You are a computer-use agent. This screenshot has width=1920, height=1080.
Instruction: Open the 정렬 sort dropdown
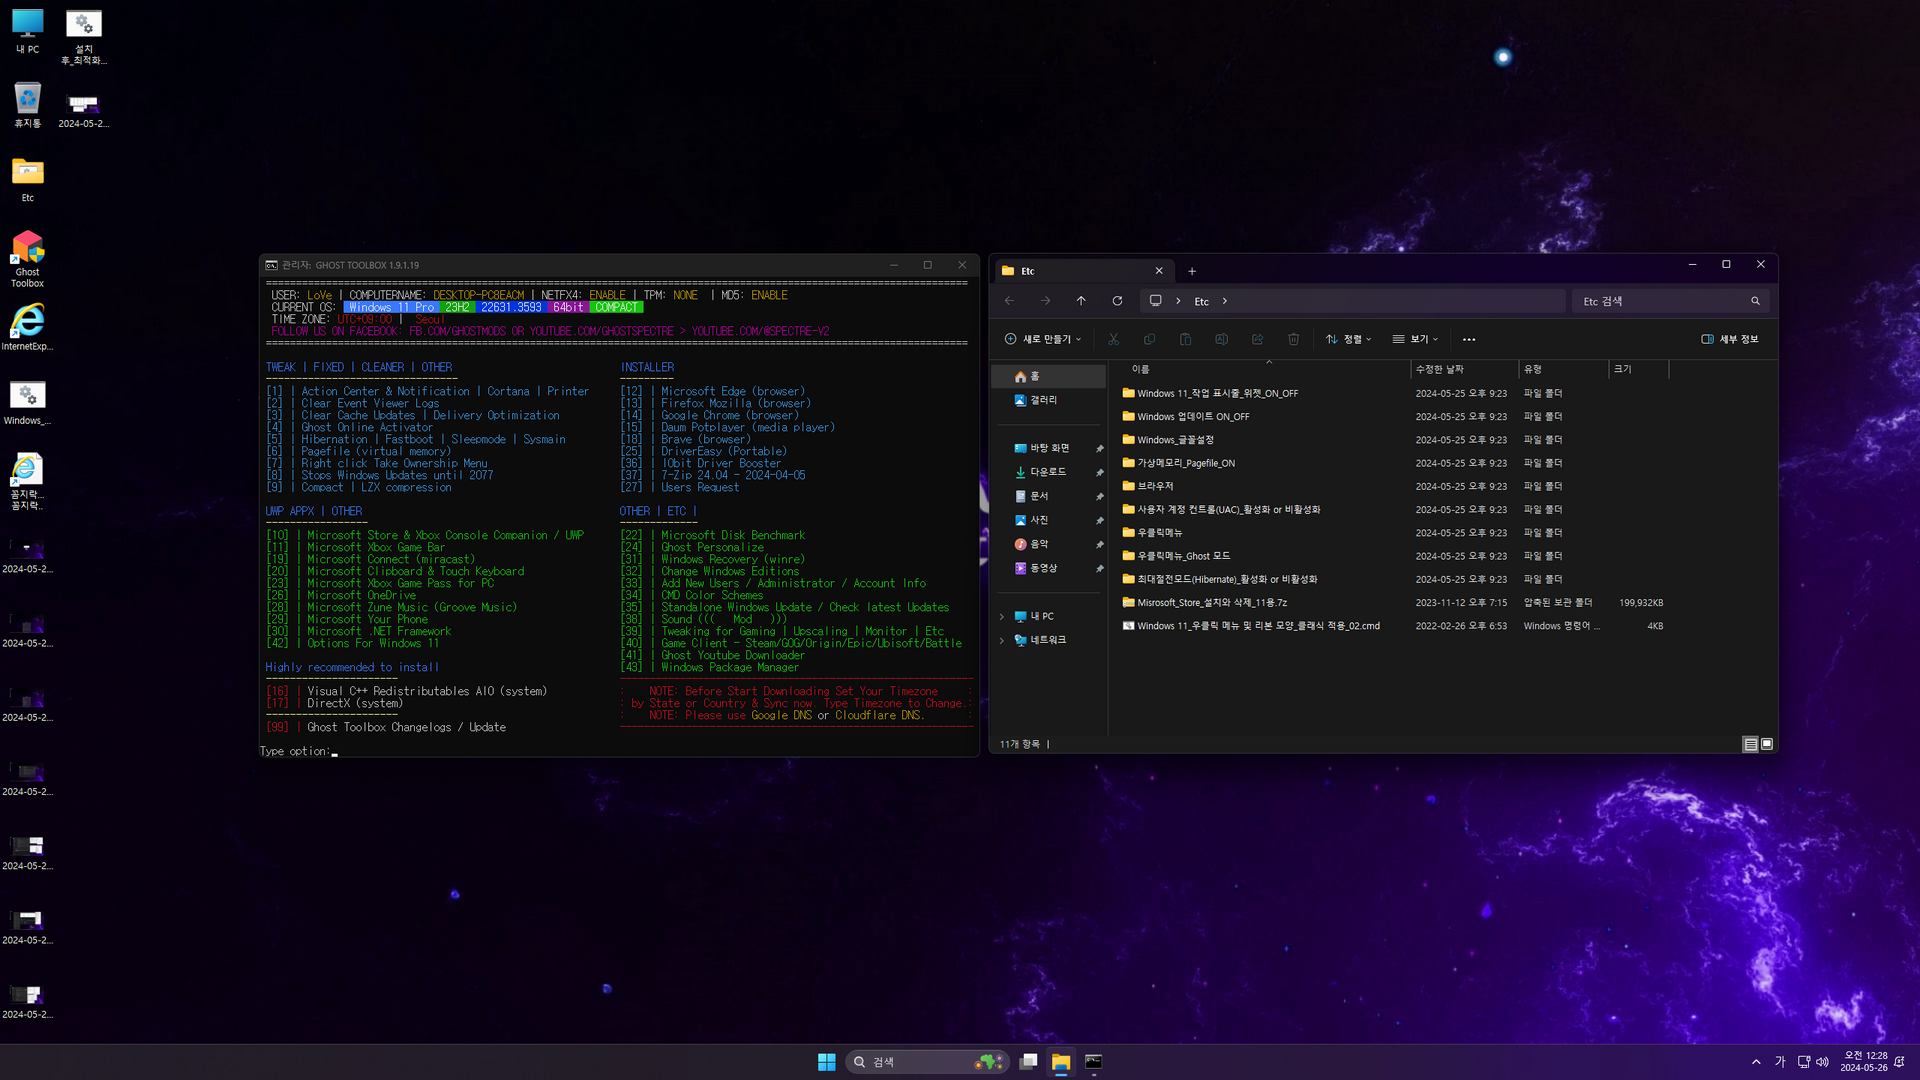tap(1349, 339)
